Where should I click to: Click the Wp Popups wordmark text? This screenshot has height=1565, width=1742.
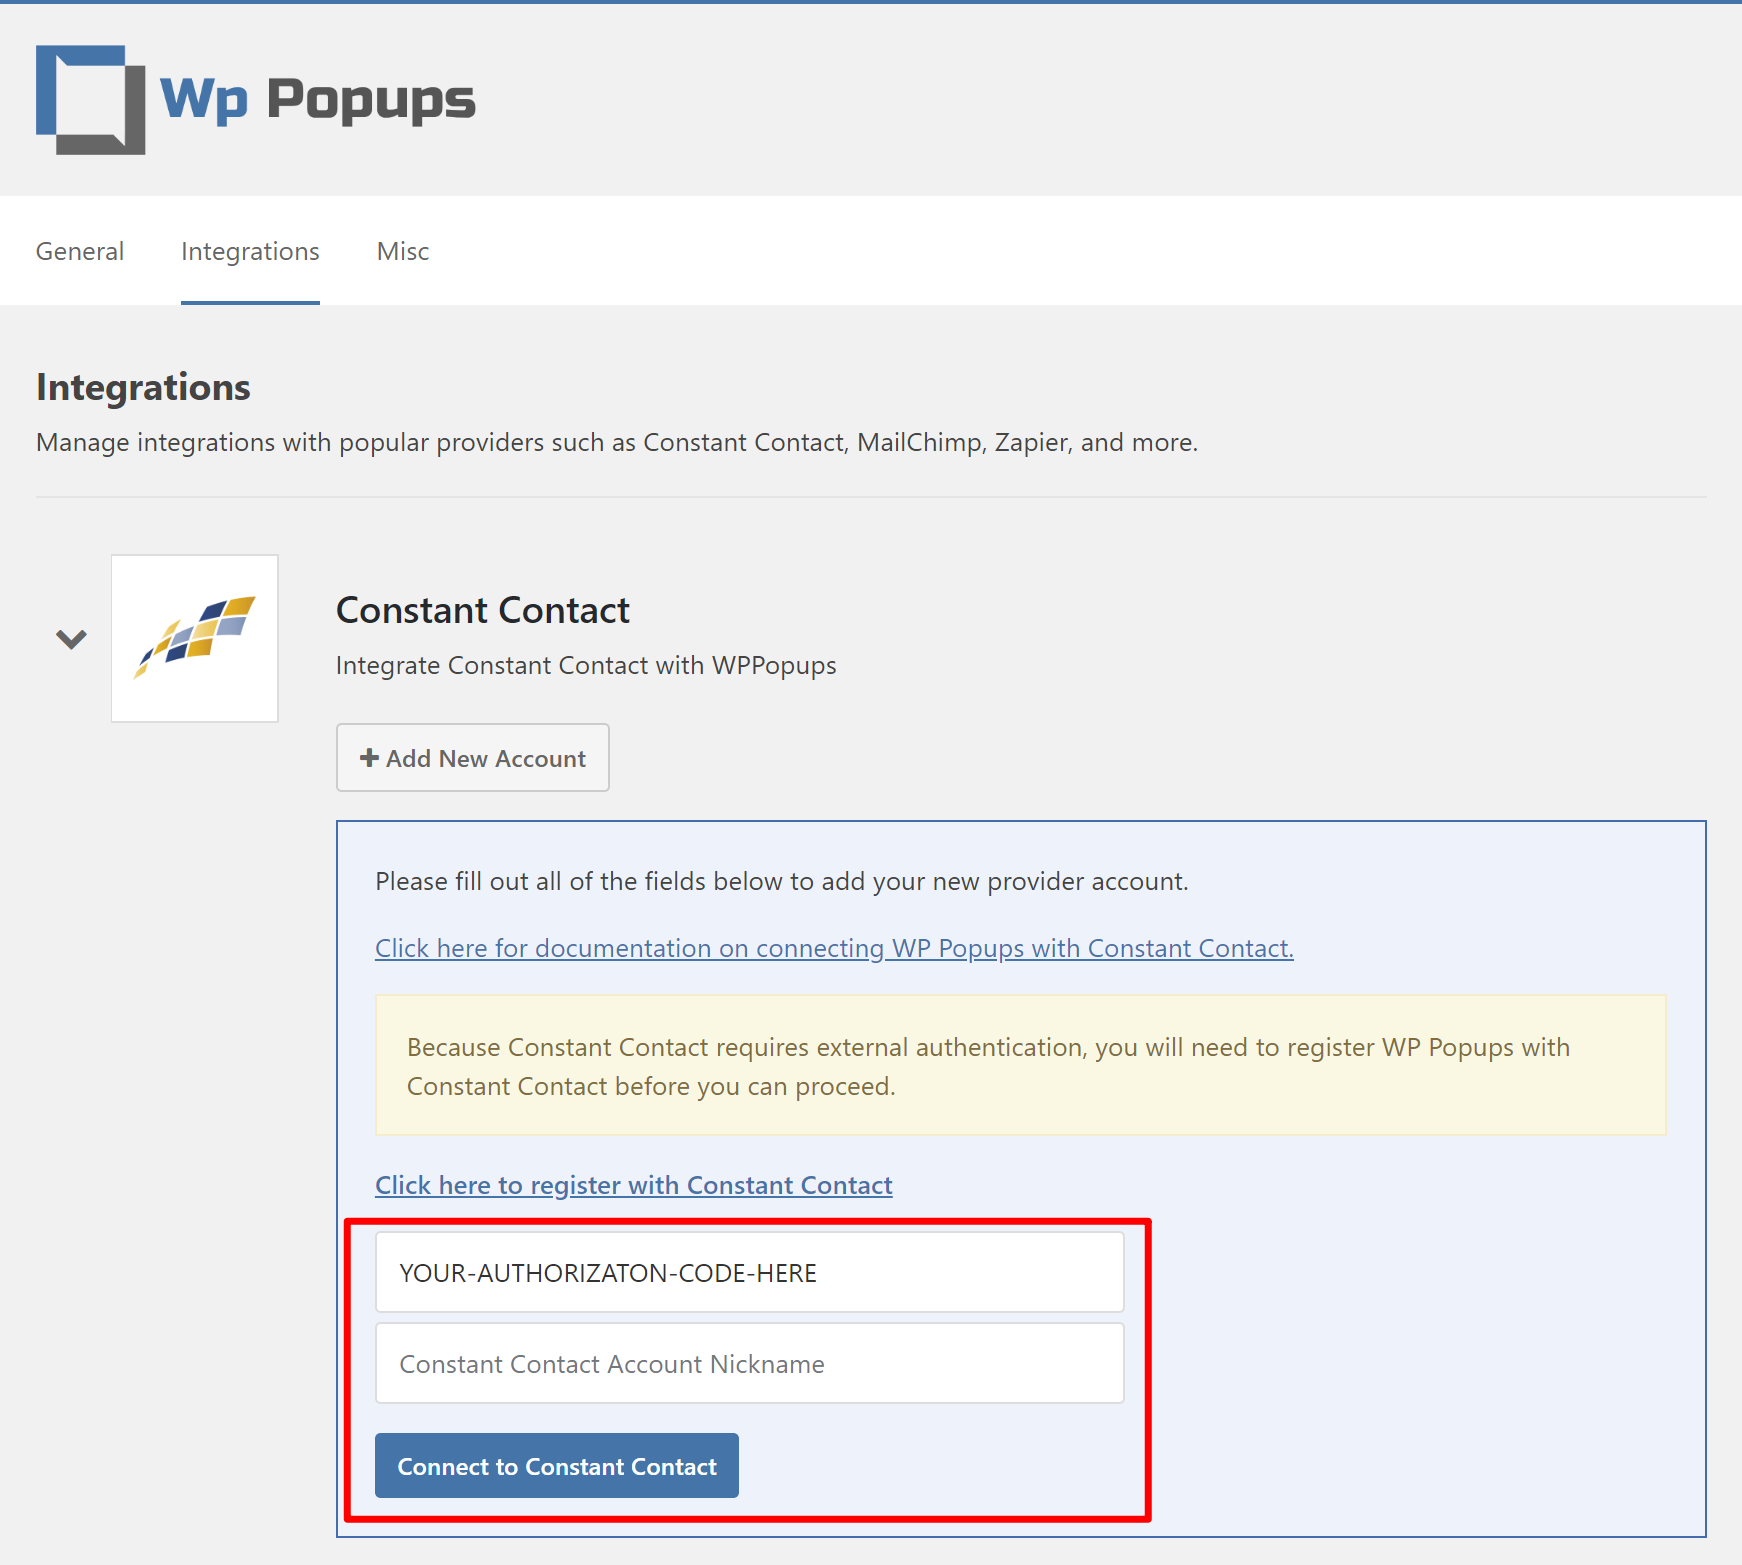pos(318,100)
